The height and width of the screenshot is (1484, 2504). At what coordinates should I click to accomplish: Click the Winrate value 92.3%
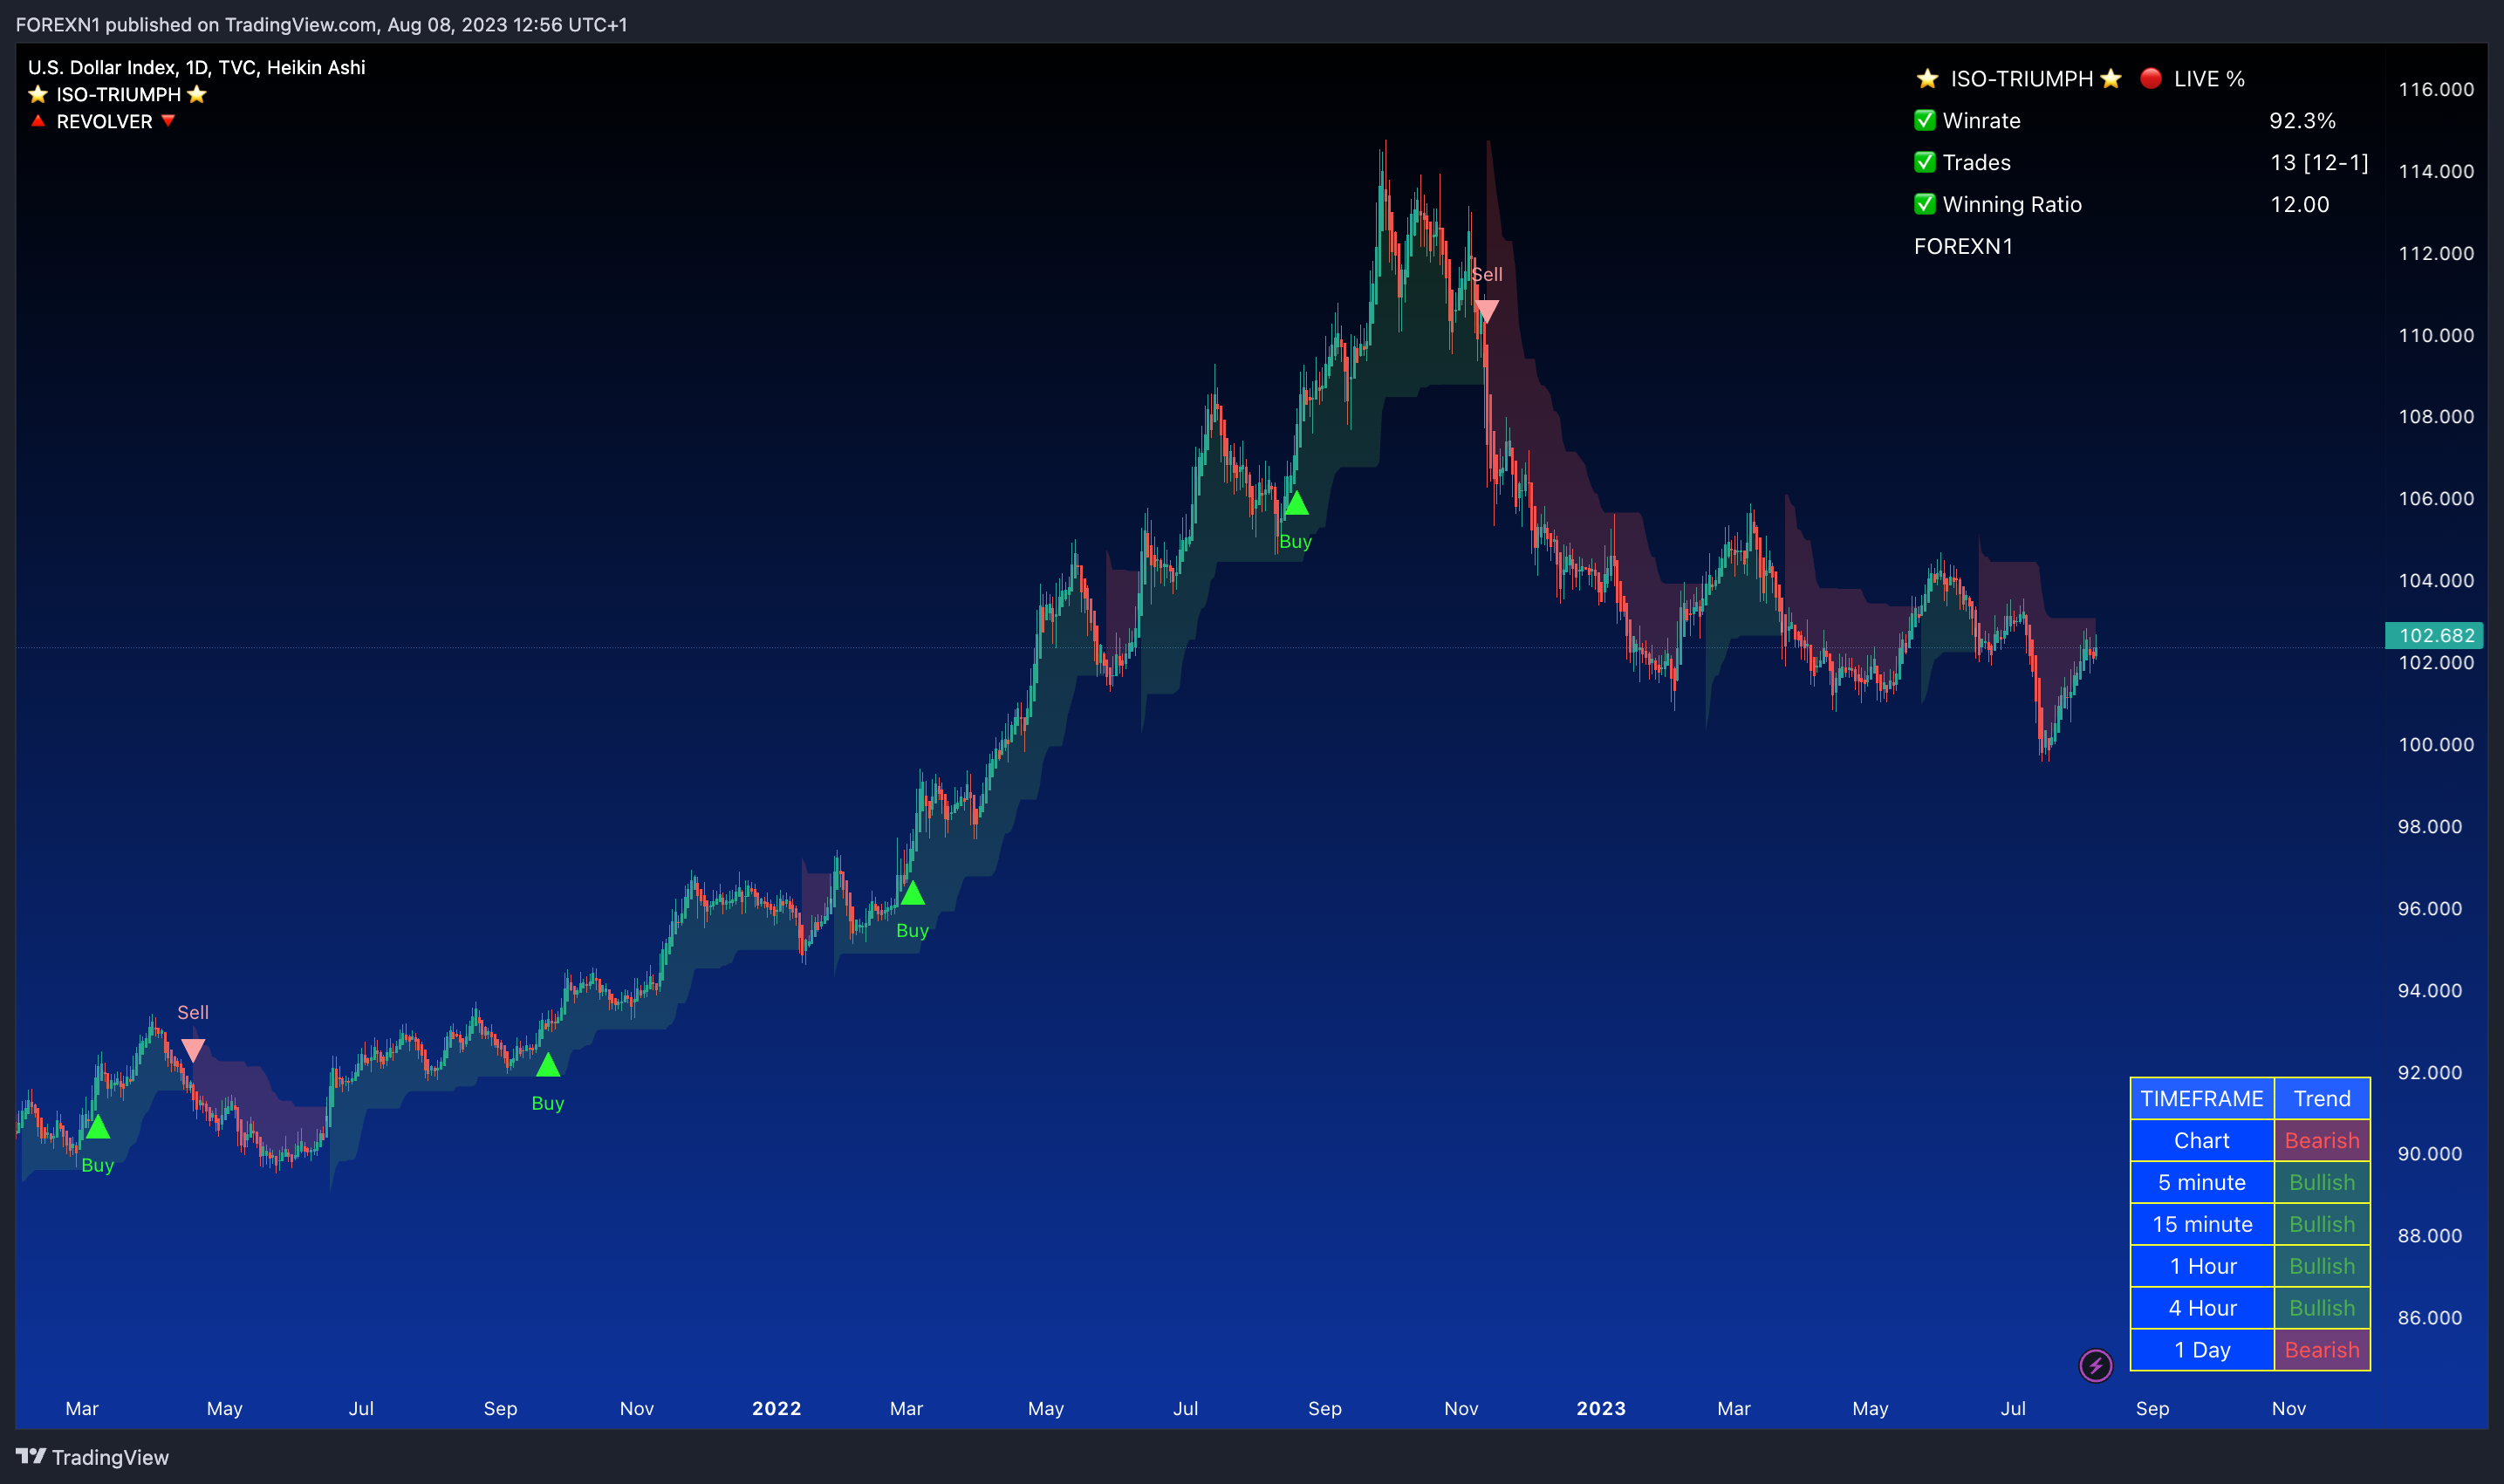[x=2302, y=120]
